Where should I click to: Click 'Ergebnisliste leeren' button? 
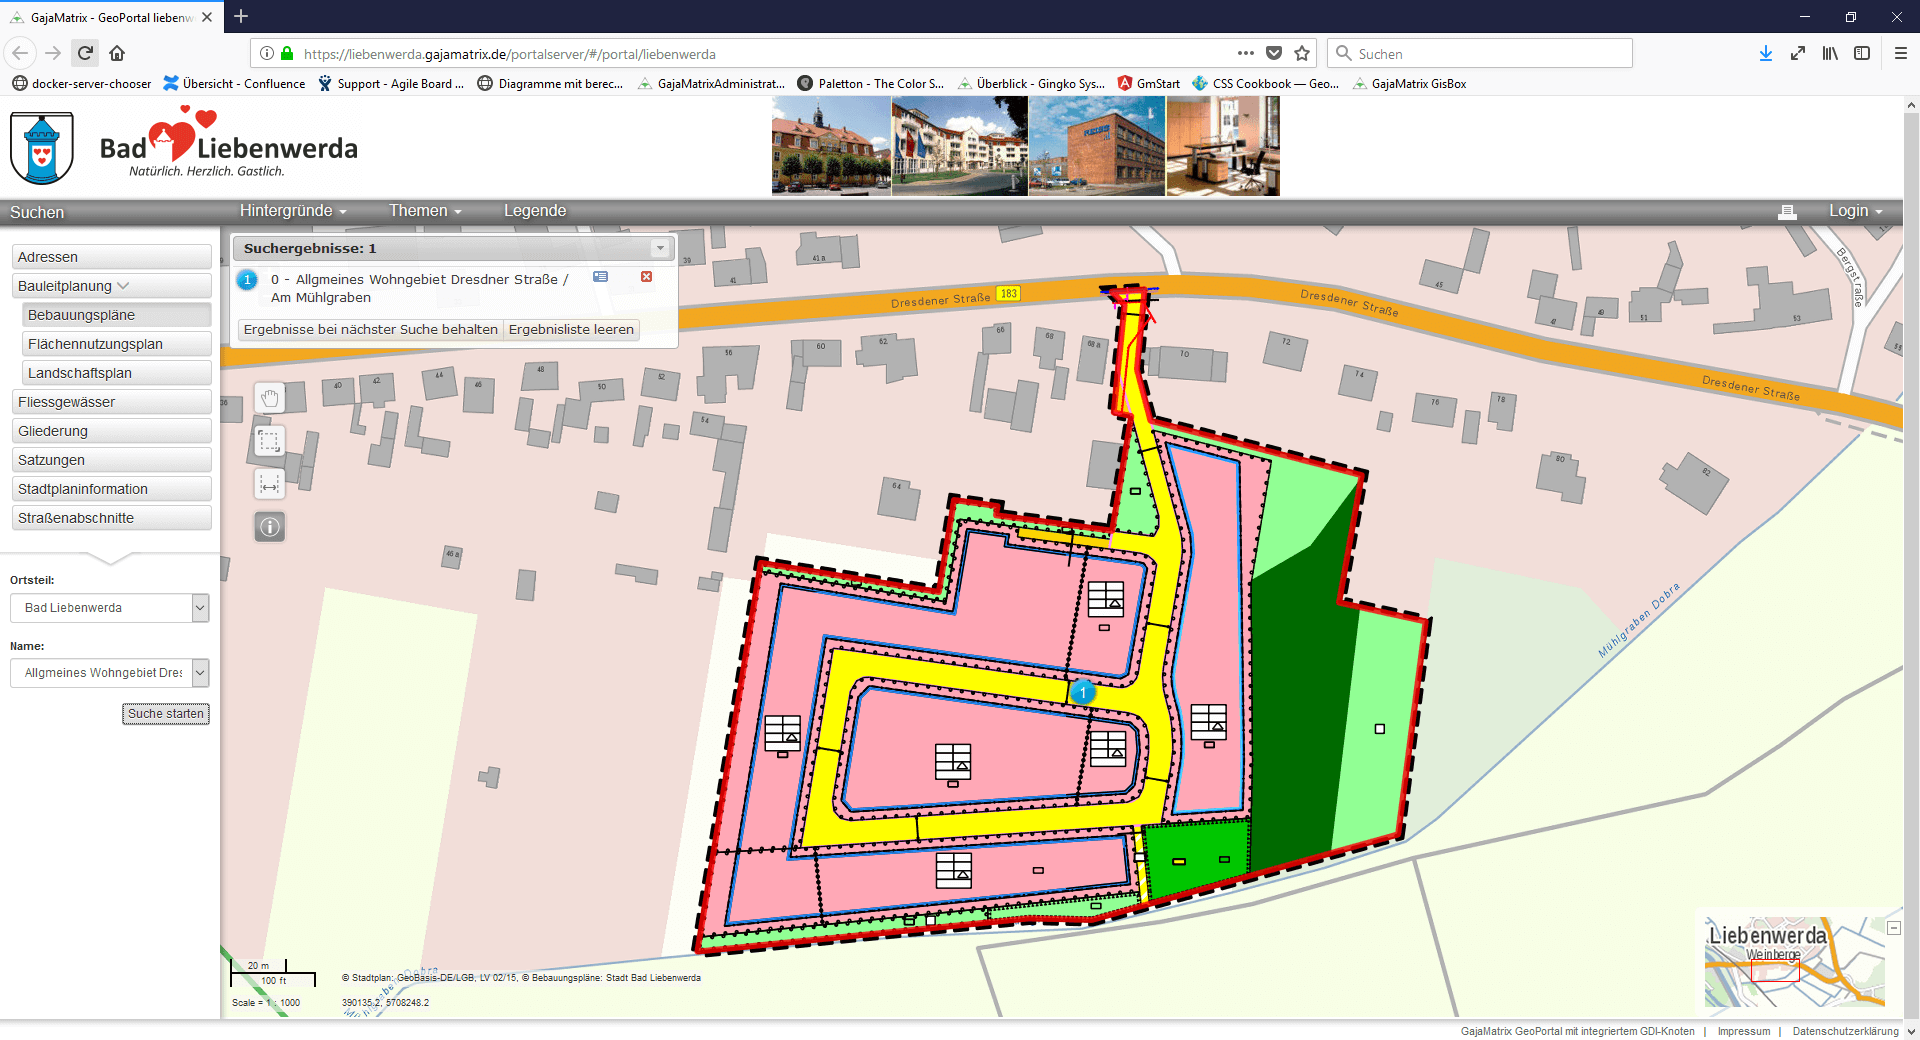tap(571, 330)
